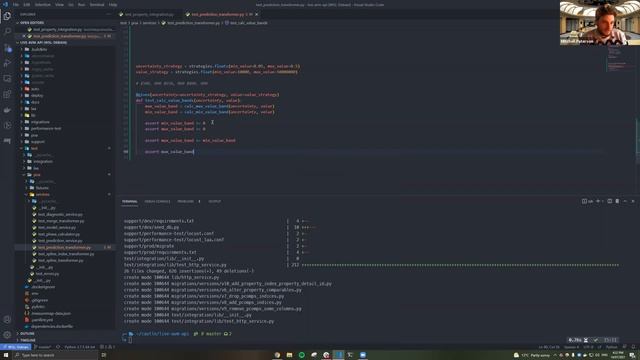Switch to the Output tab
The width and height of the screenshot is (640, 360).
click(x=214, y=201)
